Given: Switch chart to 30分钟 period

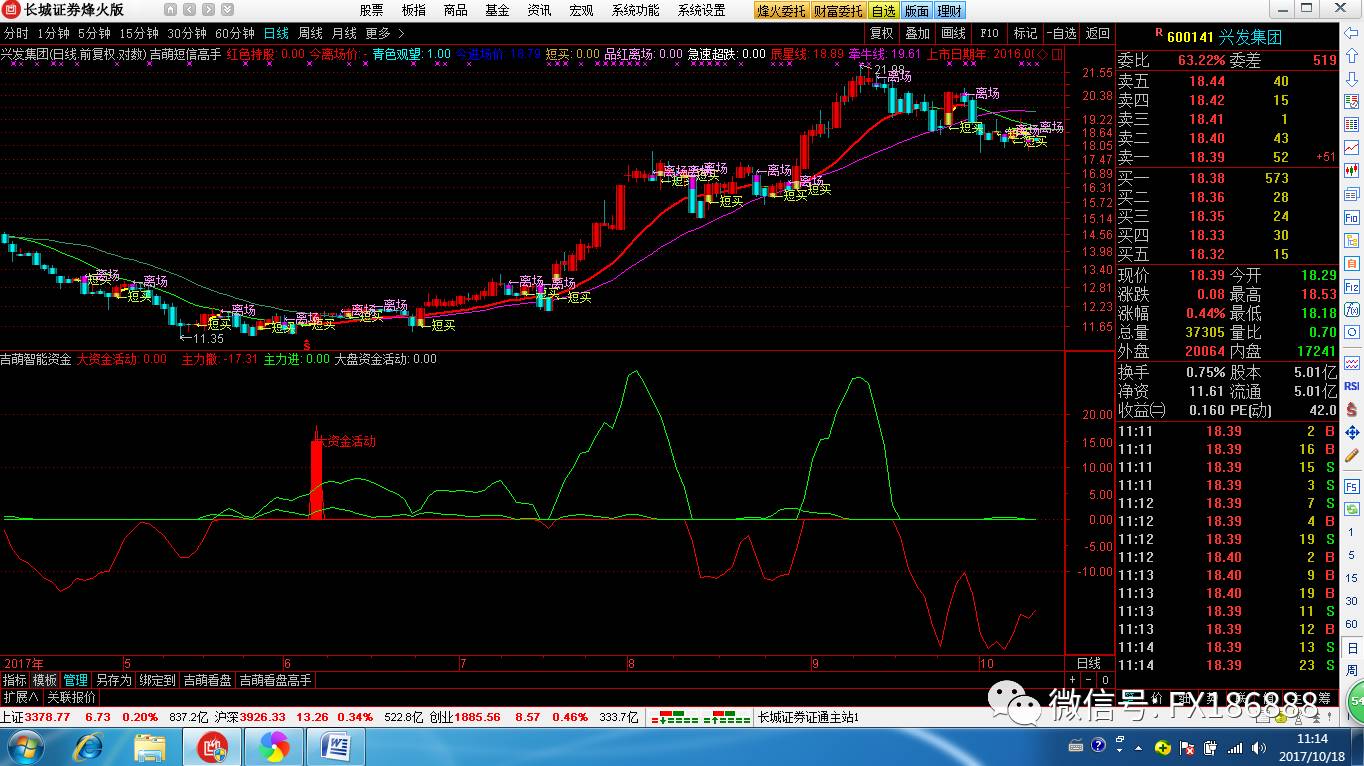Looking at the screenshot, I should [x=187, y=33].
